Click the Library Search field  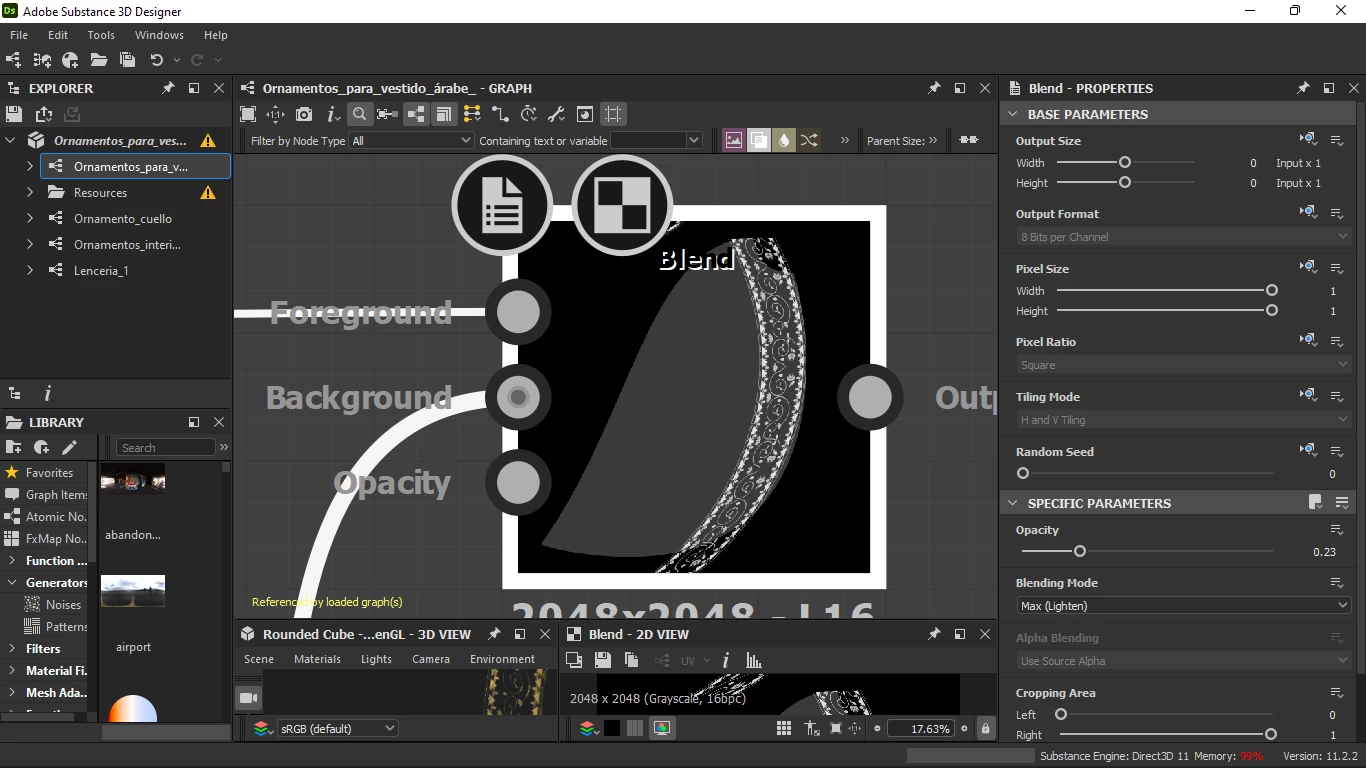point(166,447)
